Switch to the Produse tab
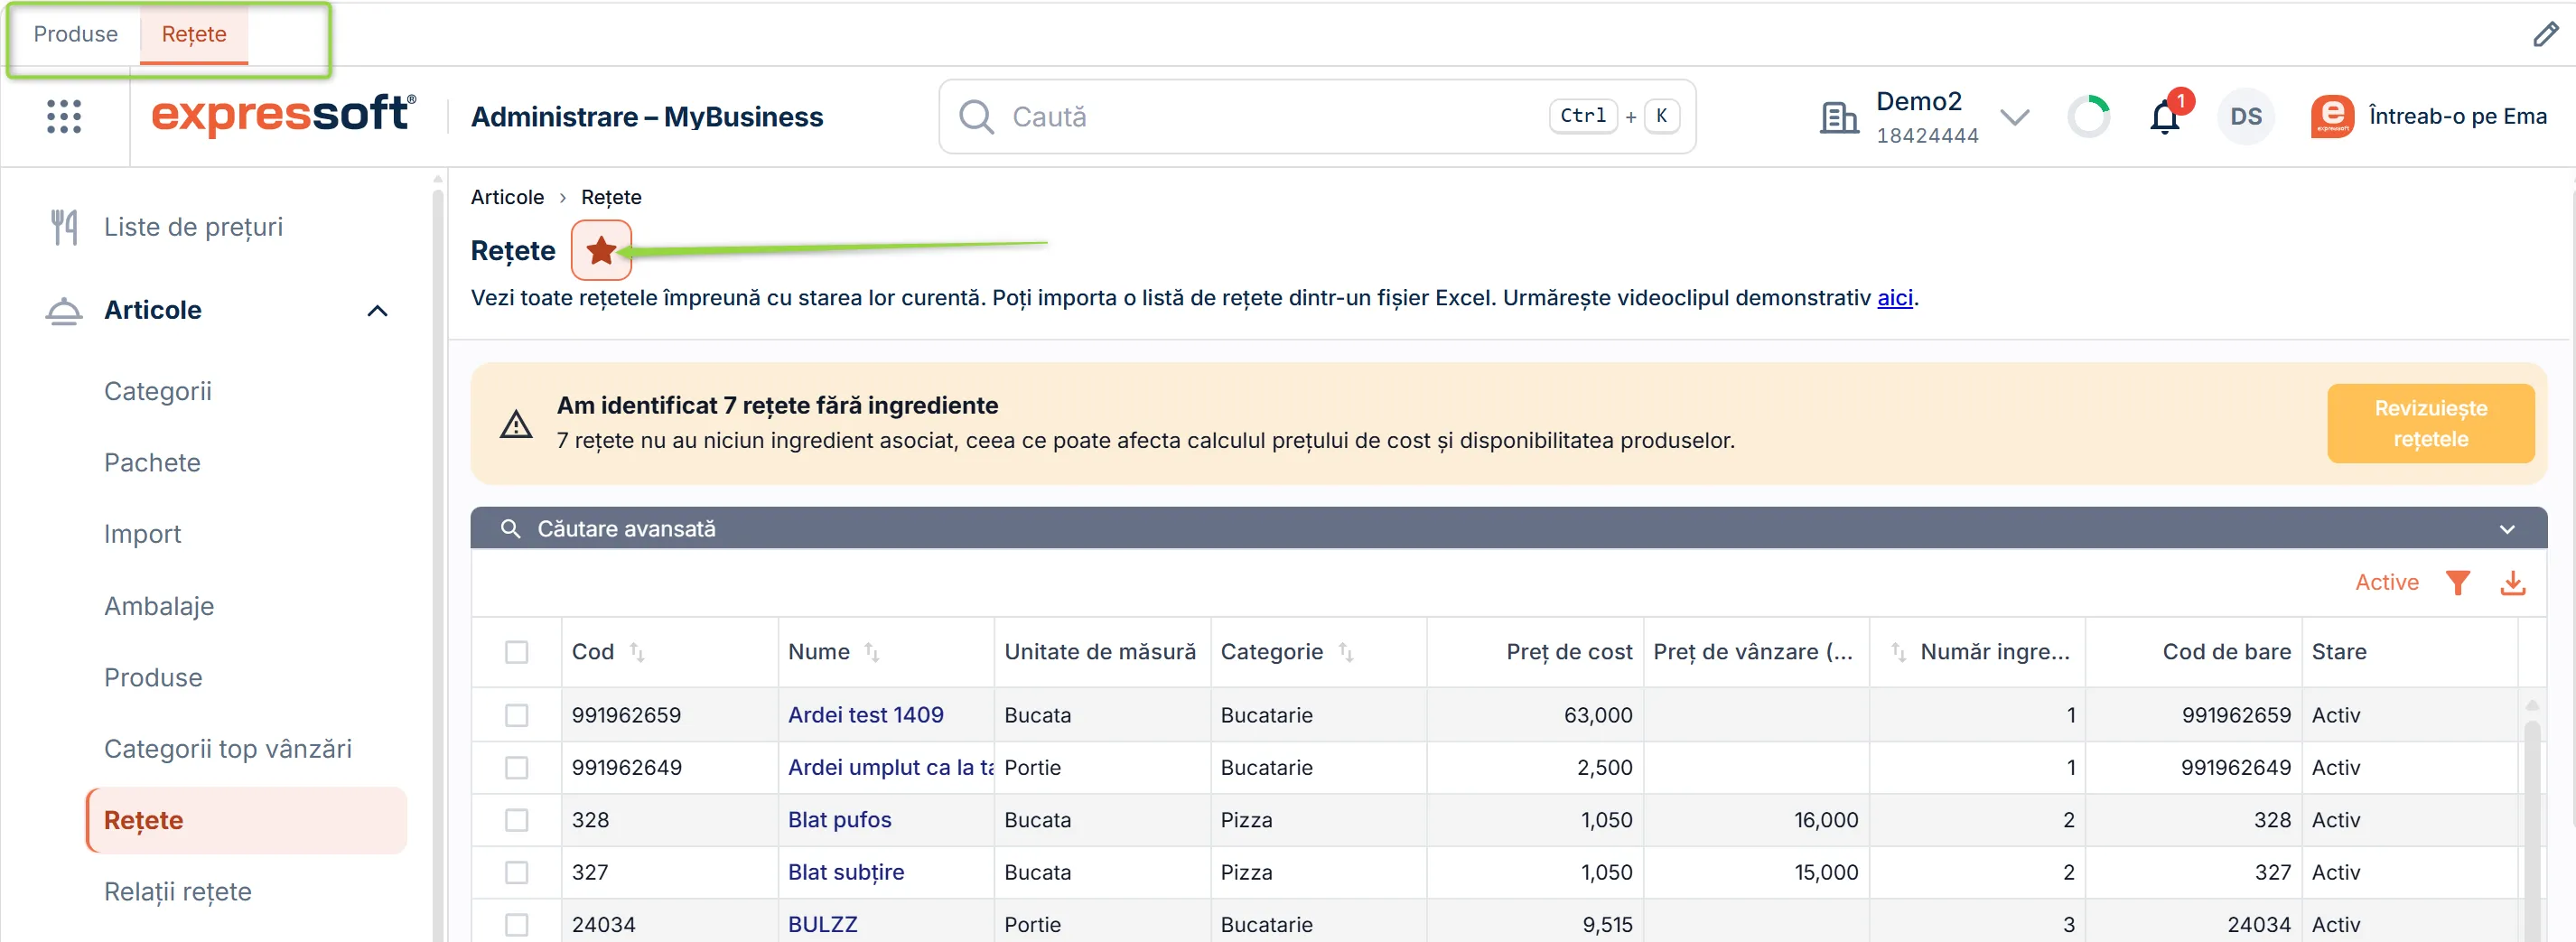The image size is (2576, 942). coord(76,34)
